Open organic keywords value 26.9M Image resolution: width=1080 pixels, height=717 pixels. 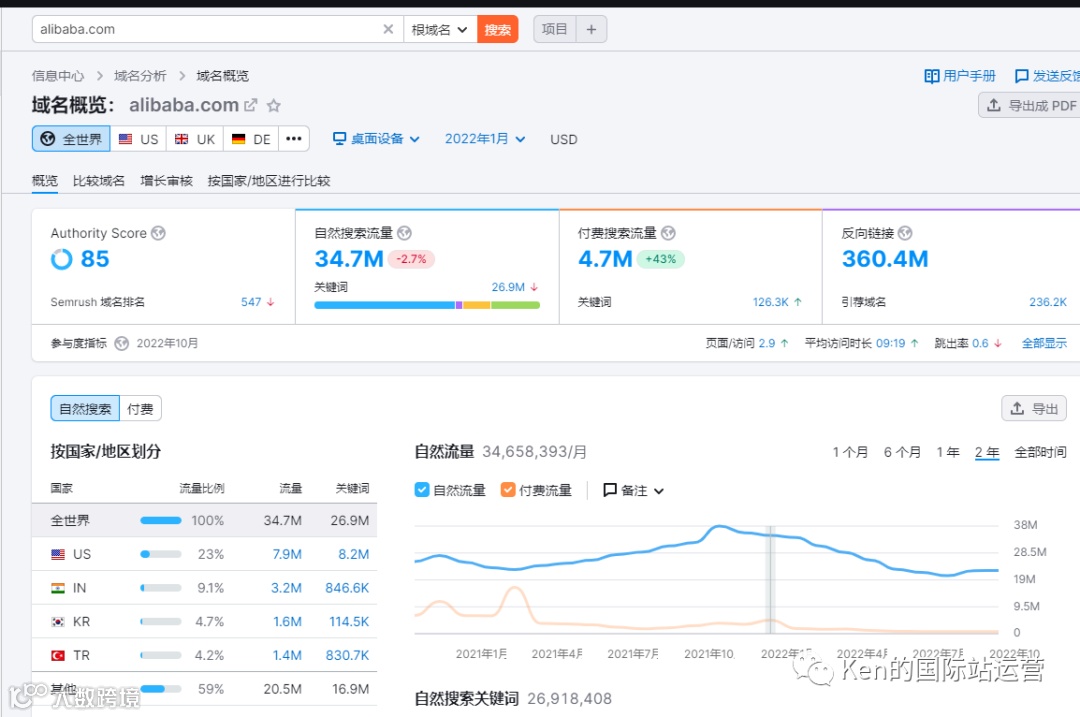508,287
